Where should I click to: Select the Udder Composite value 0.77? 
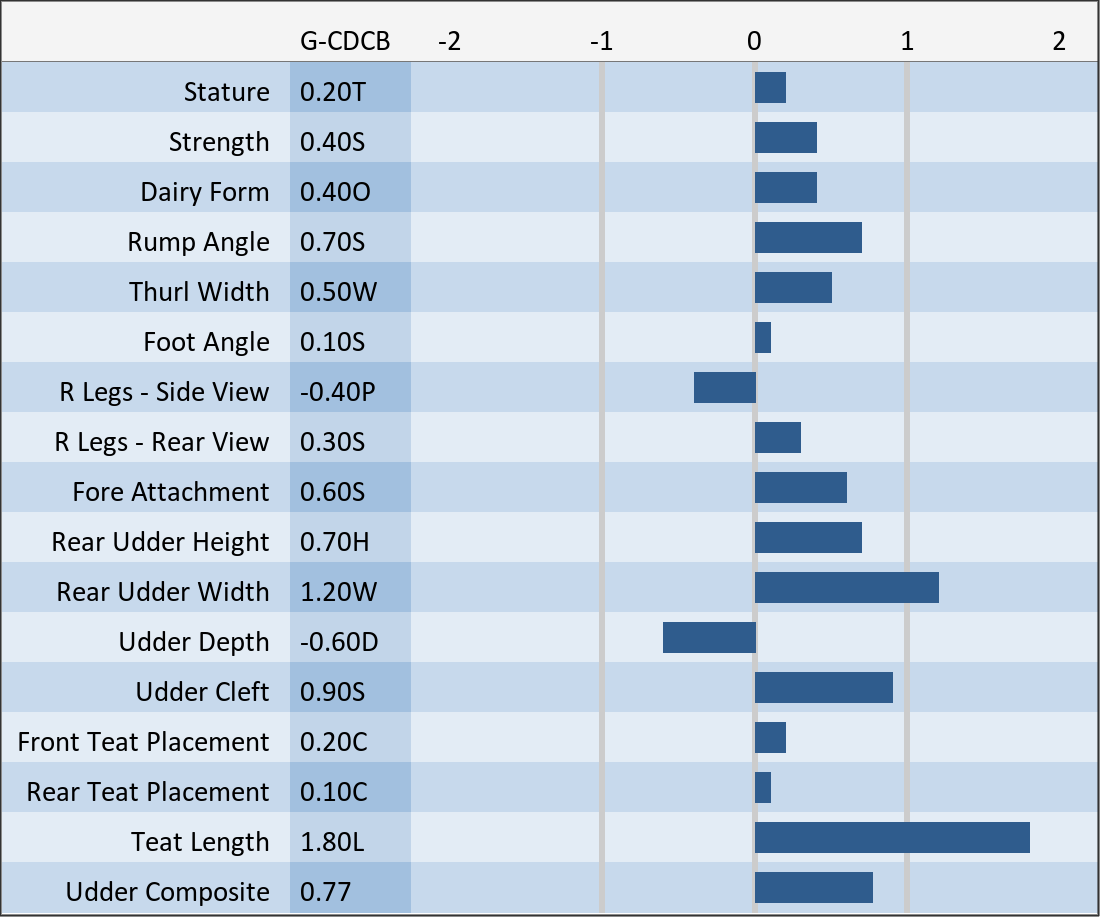[326, 892]
